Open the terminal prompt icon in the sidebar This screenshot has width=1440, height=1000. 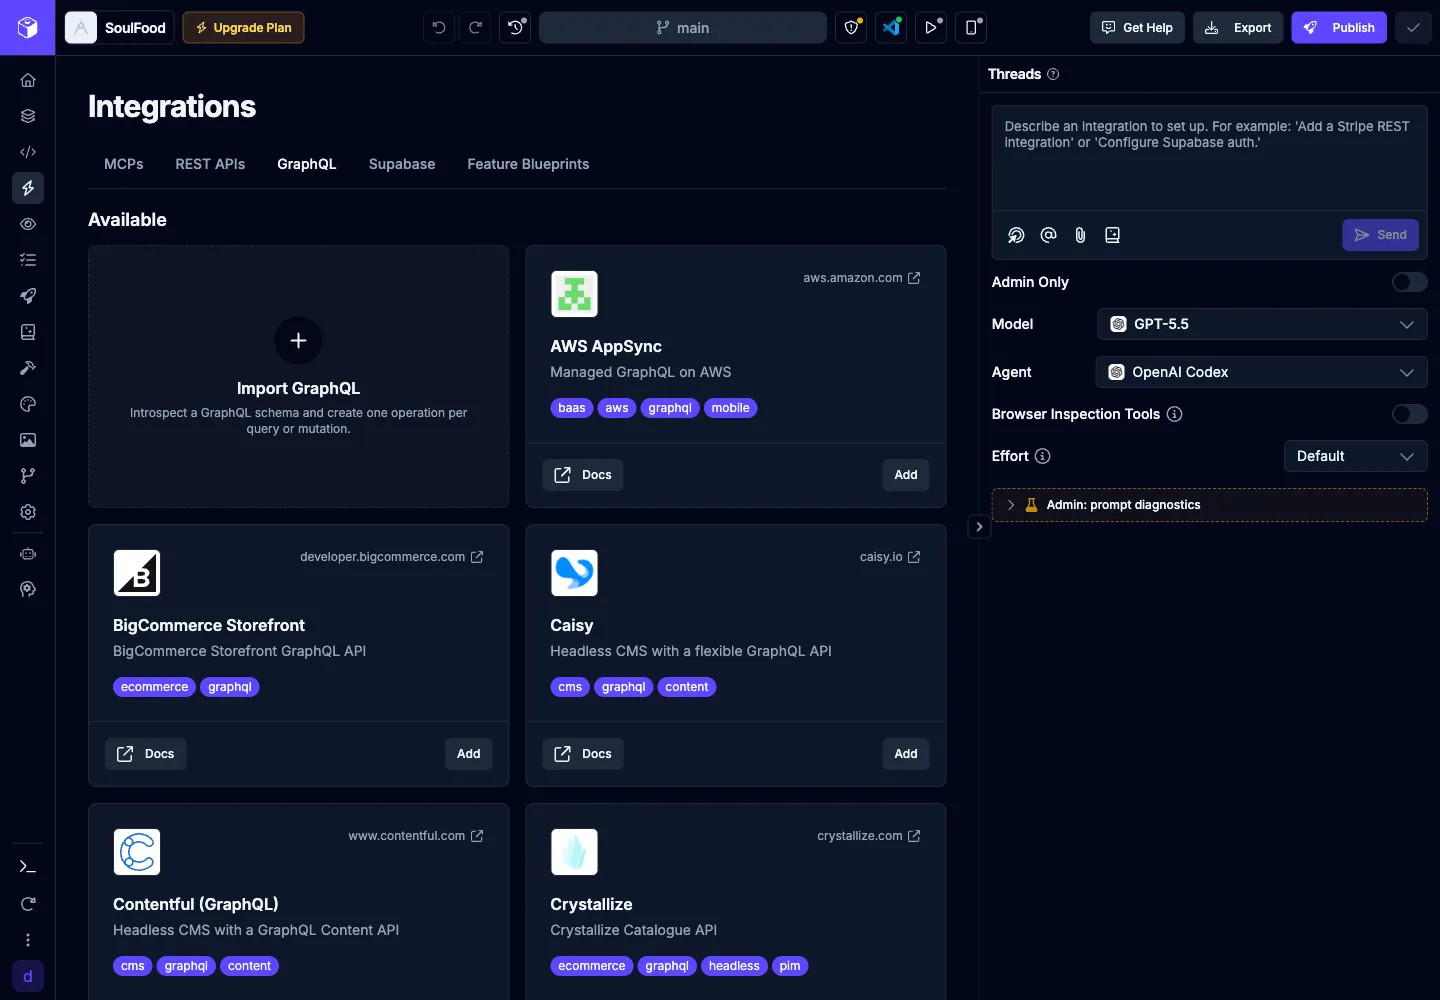pos(28,867)
